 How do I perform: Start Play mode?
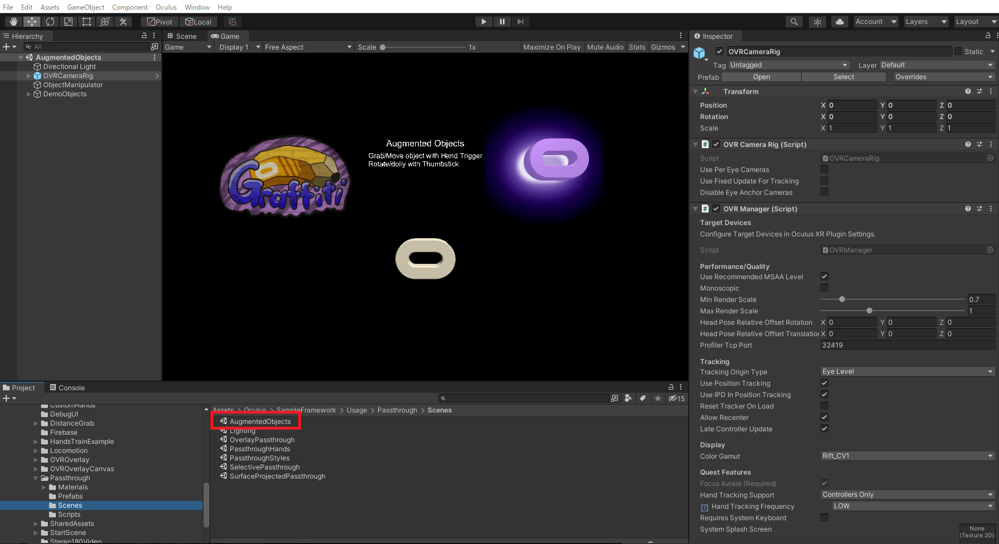484,22
